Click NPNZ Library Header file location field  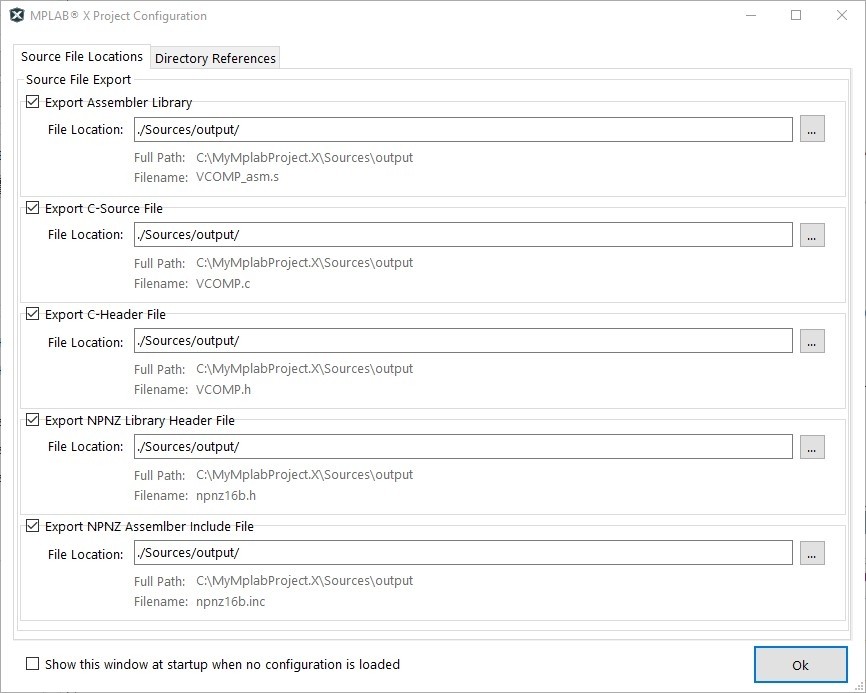point(462,447)
